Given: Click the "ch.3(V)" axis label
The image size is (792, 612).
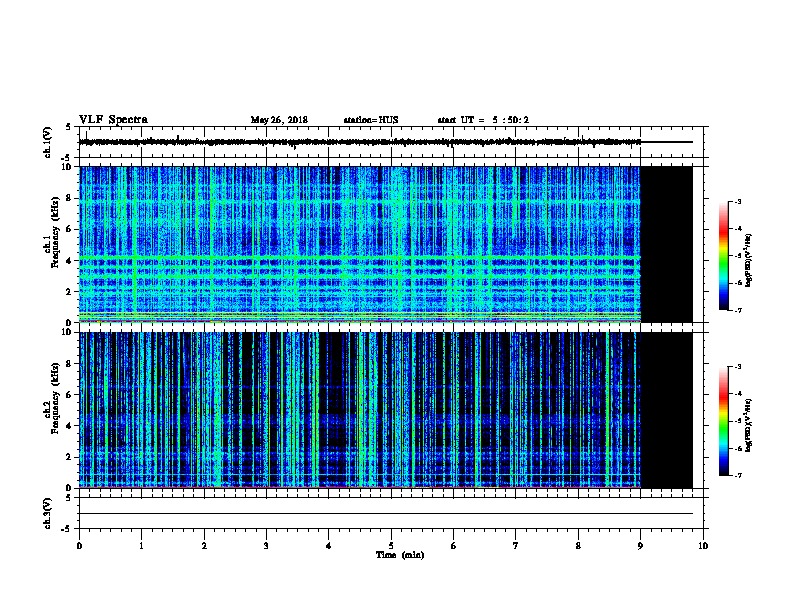Looking at the screenshot, I should (x=47, y=513).
